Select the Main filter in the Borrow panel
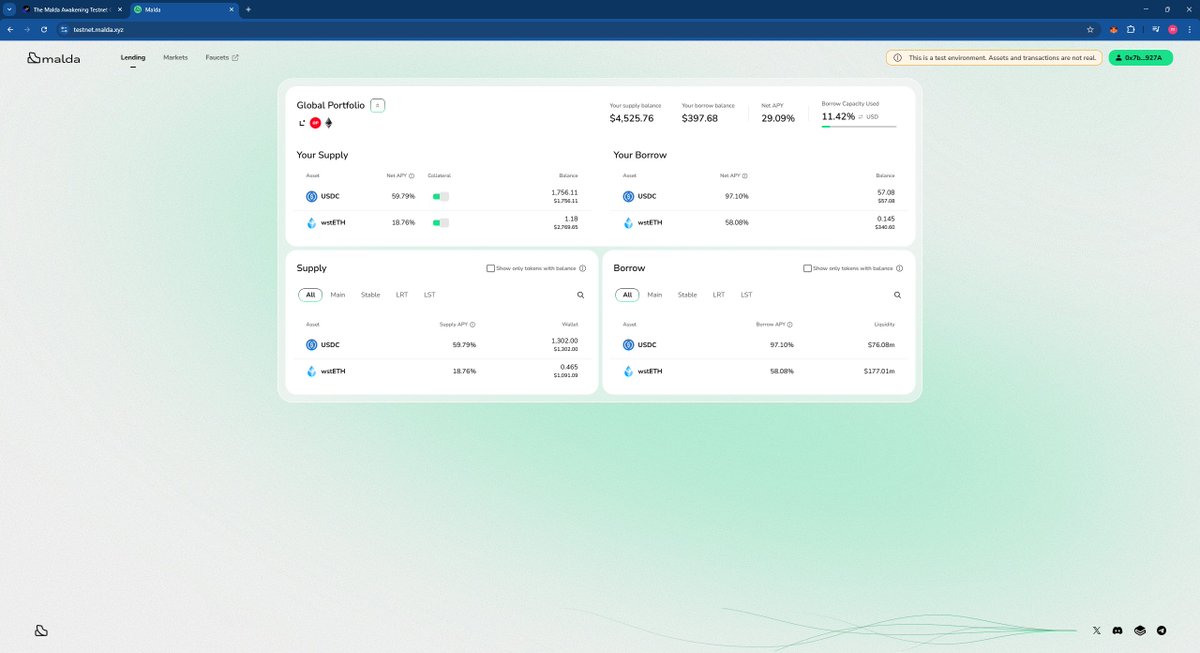Image resolution: width=1200 pixels, height=653 pixels. (655, 295)
